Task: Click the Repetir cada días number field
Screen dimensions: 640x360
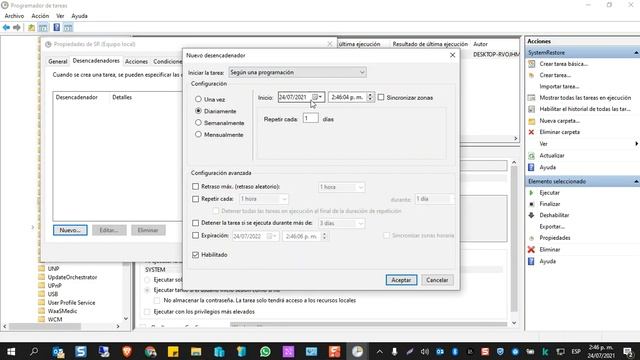Action: [x=310, y=118]
